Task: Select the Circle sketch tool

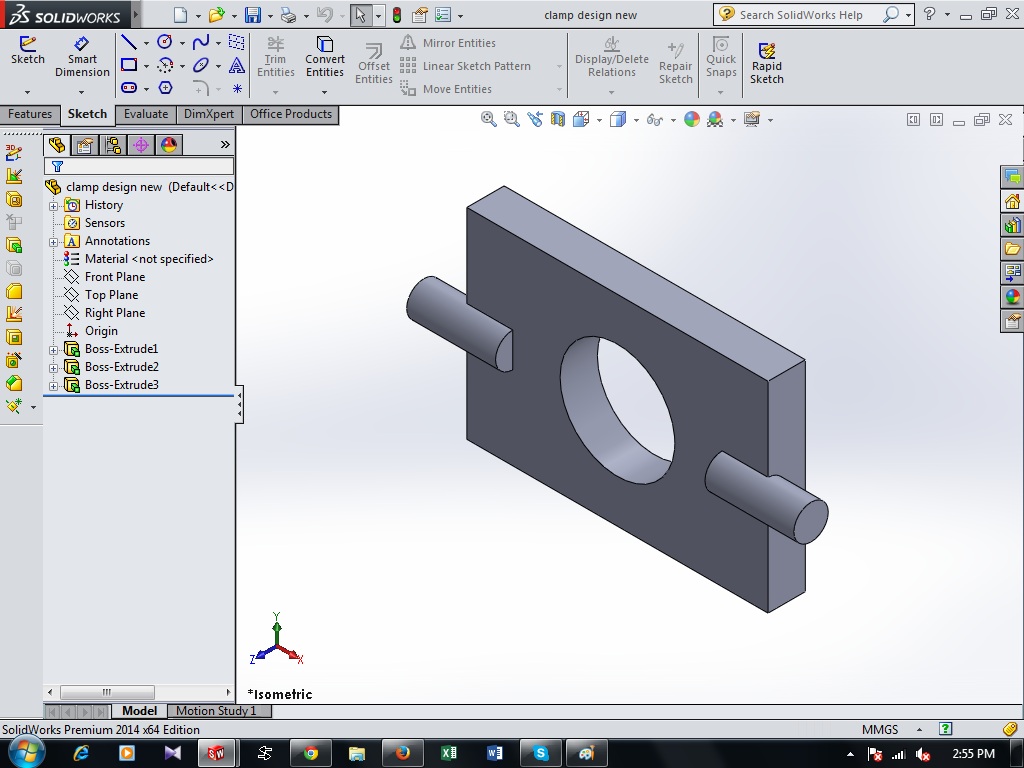Action: [x=165, y=42]
